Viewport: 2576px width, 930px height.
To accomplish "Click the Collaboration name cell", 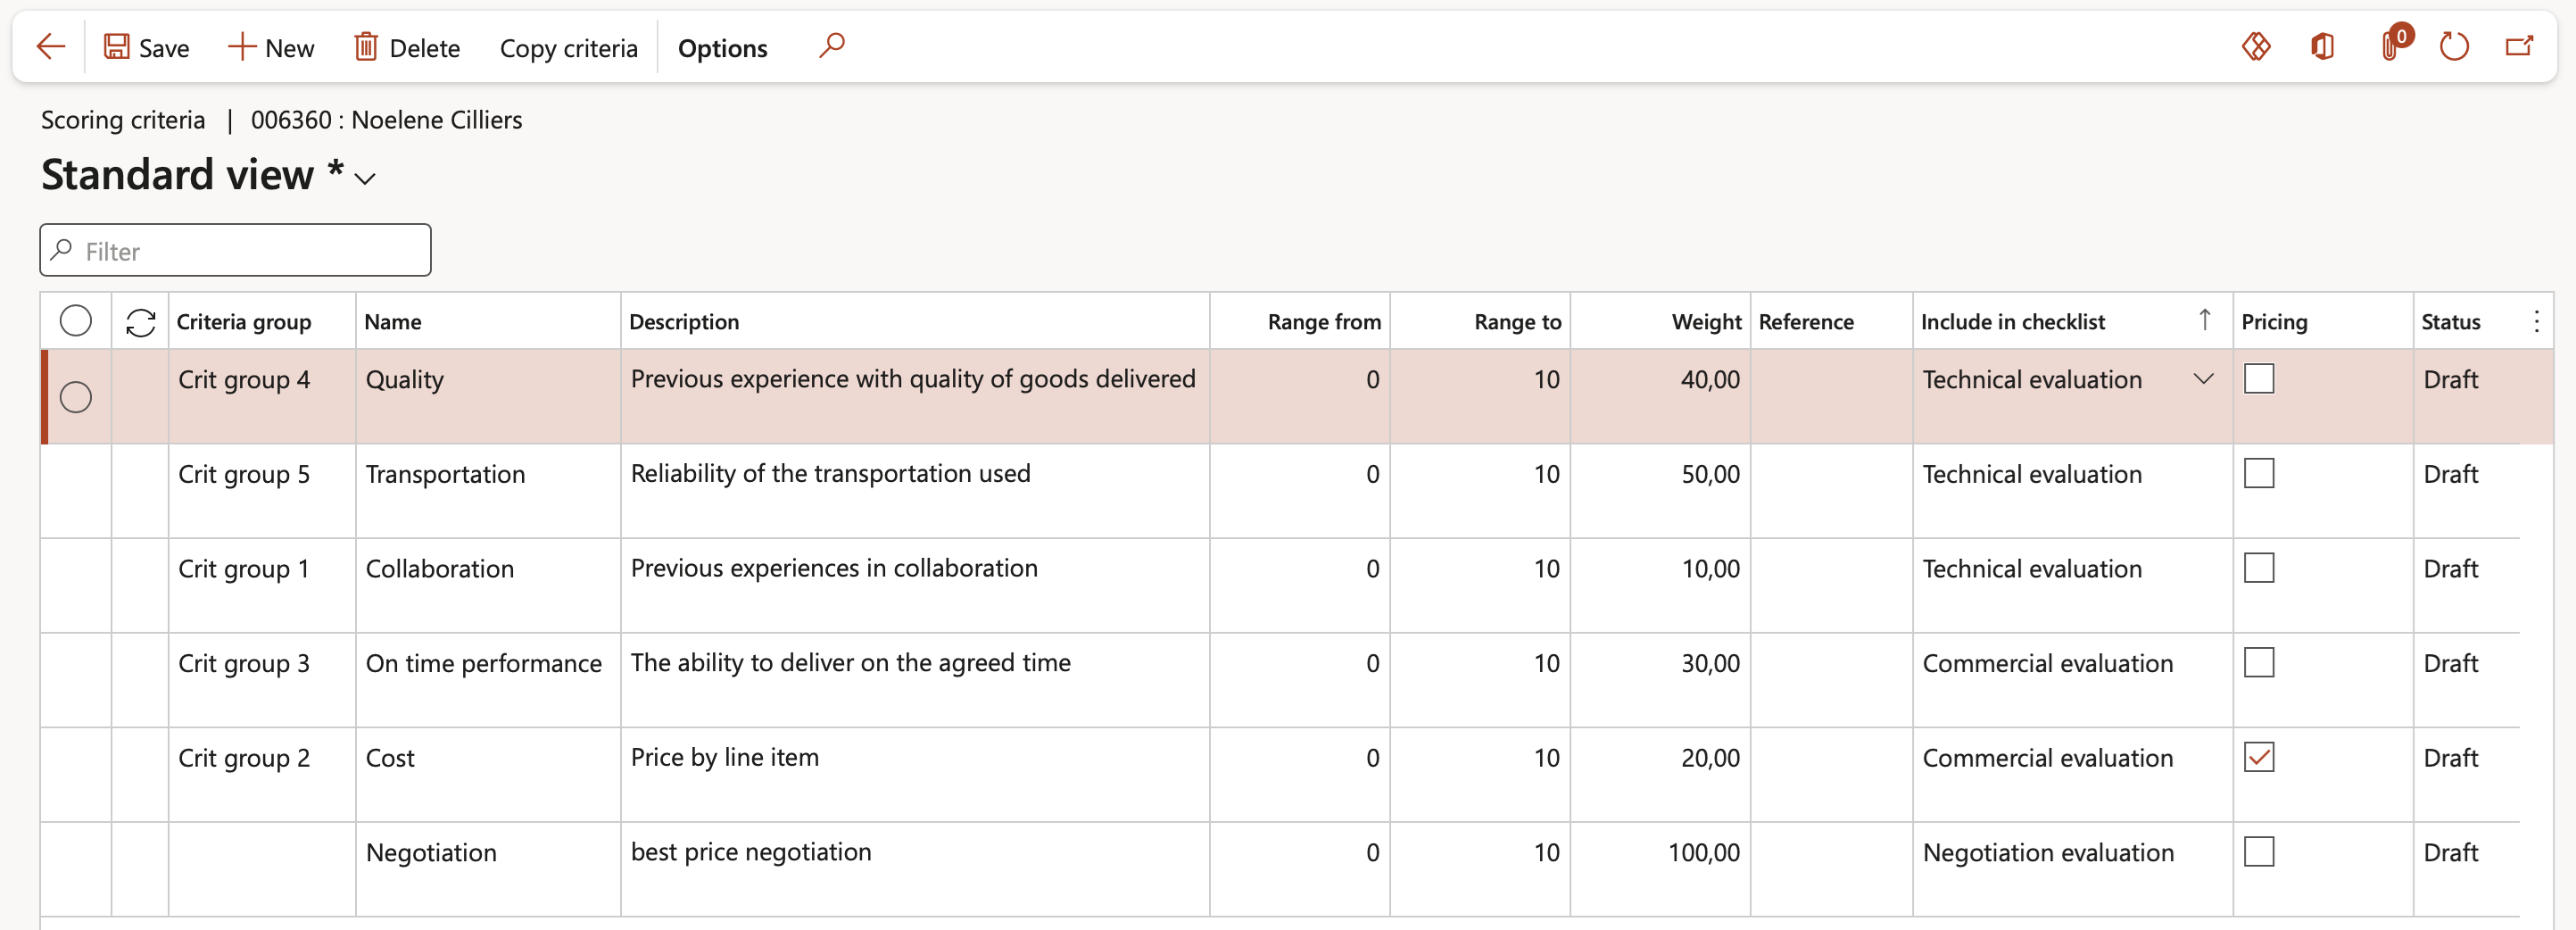I will [x=488, y=586].
